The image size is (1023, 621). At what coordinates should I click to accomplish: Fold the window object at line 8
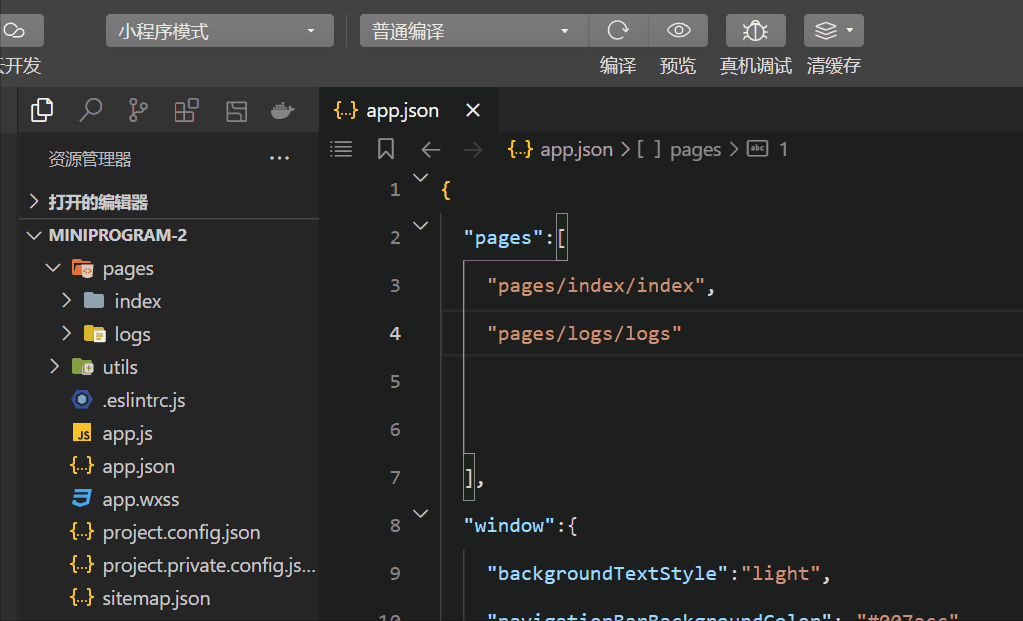click(421, 513)
